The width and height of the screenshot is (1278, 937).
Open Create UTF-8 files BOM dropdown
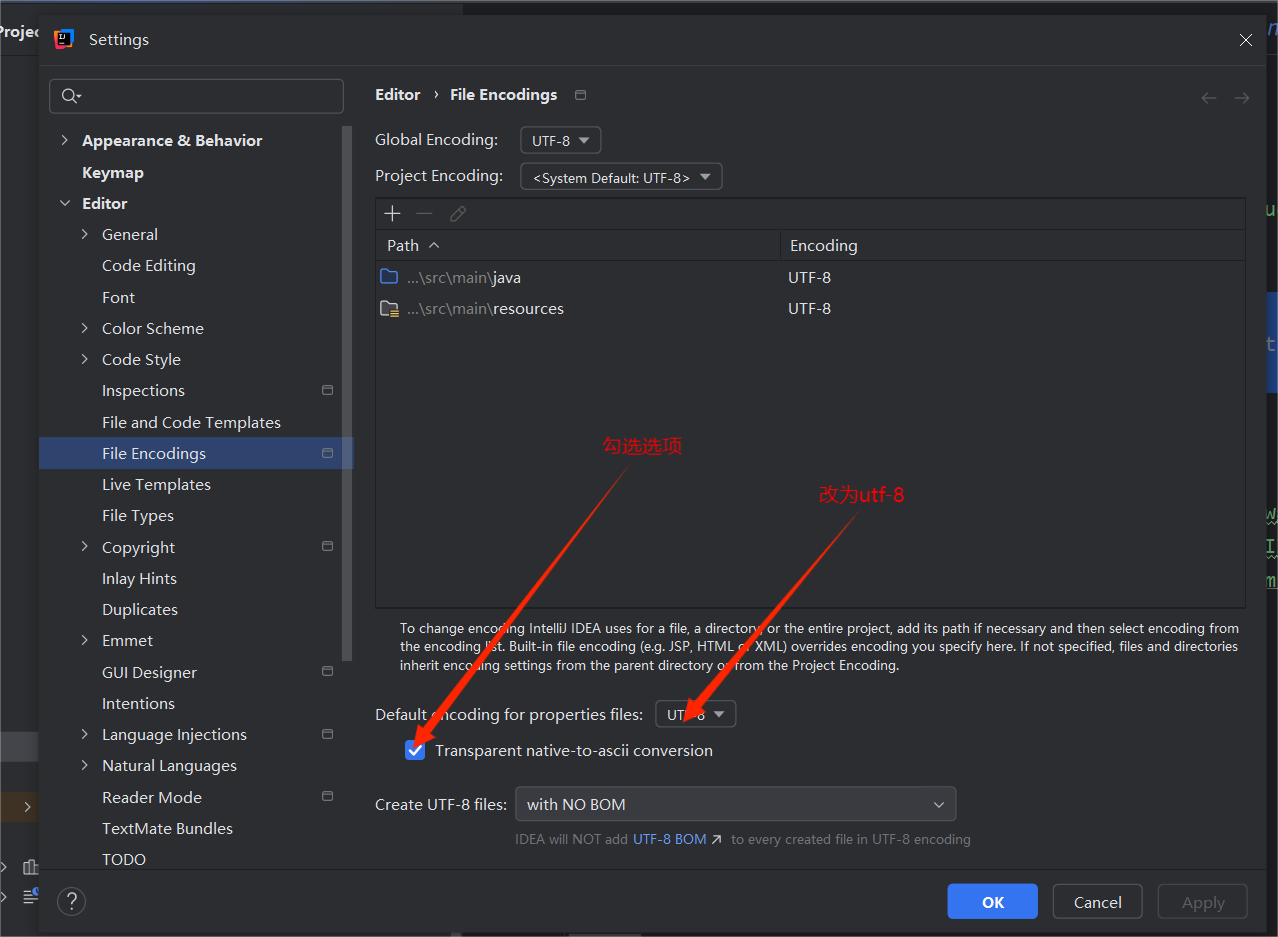click(735, 804)
